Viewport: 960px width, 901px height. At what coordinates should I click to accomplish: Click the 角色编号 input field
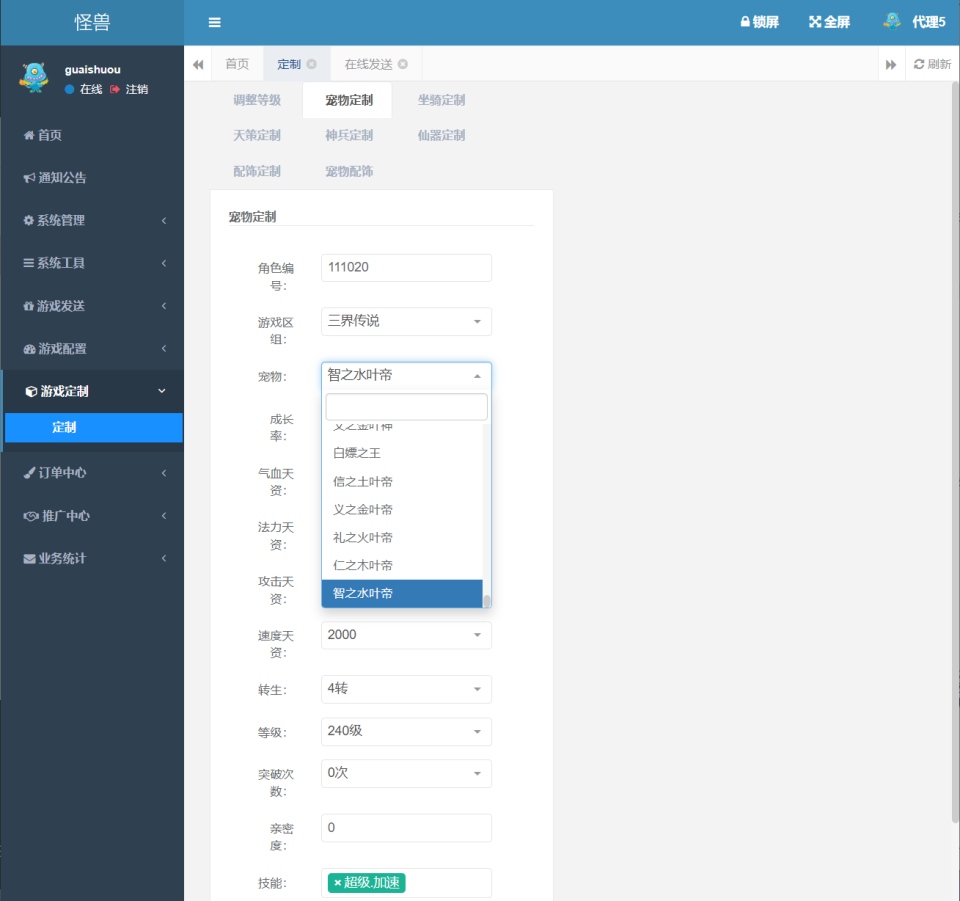point(406,268)
